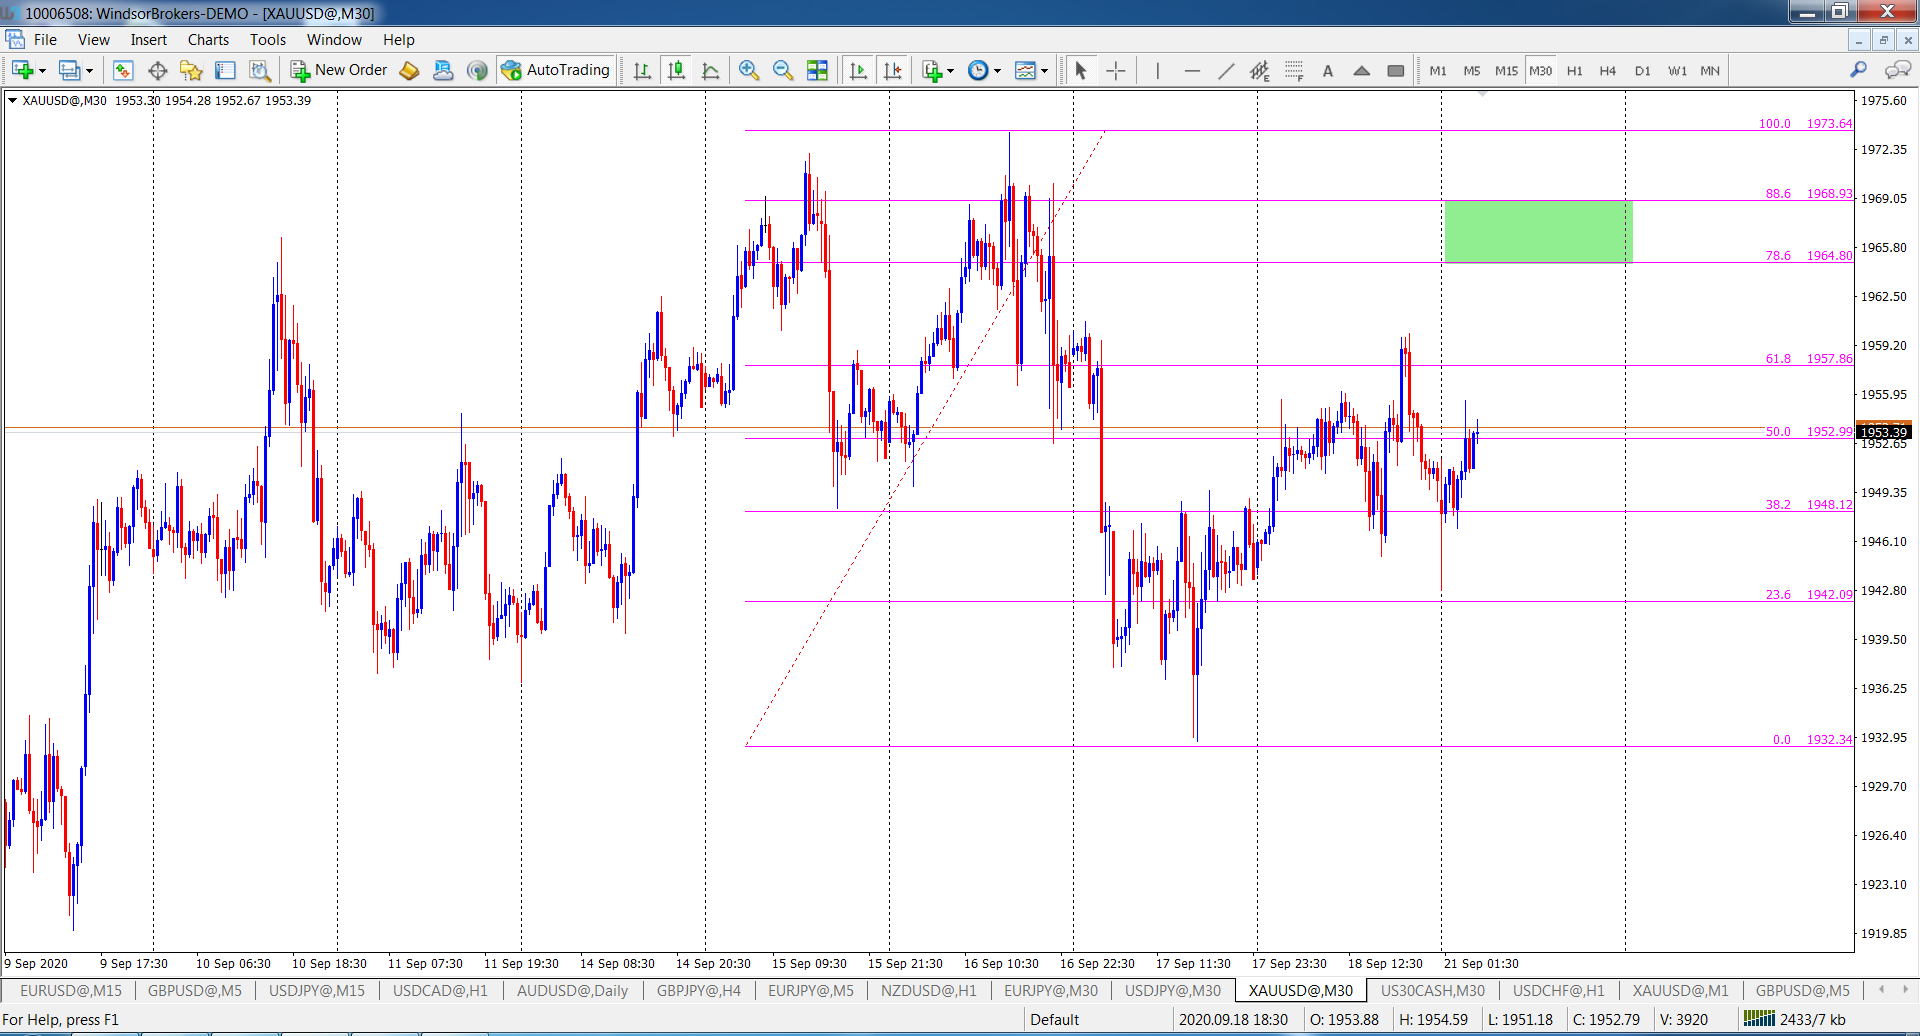Open the Charts menu
Screen dimensions: 1920x1036
click(208, 40)
